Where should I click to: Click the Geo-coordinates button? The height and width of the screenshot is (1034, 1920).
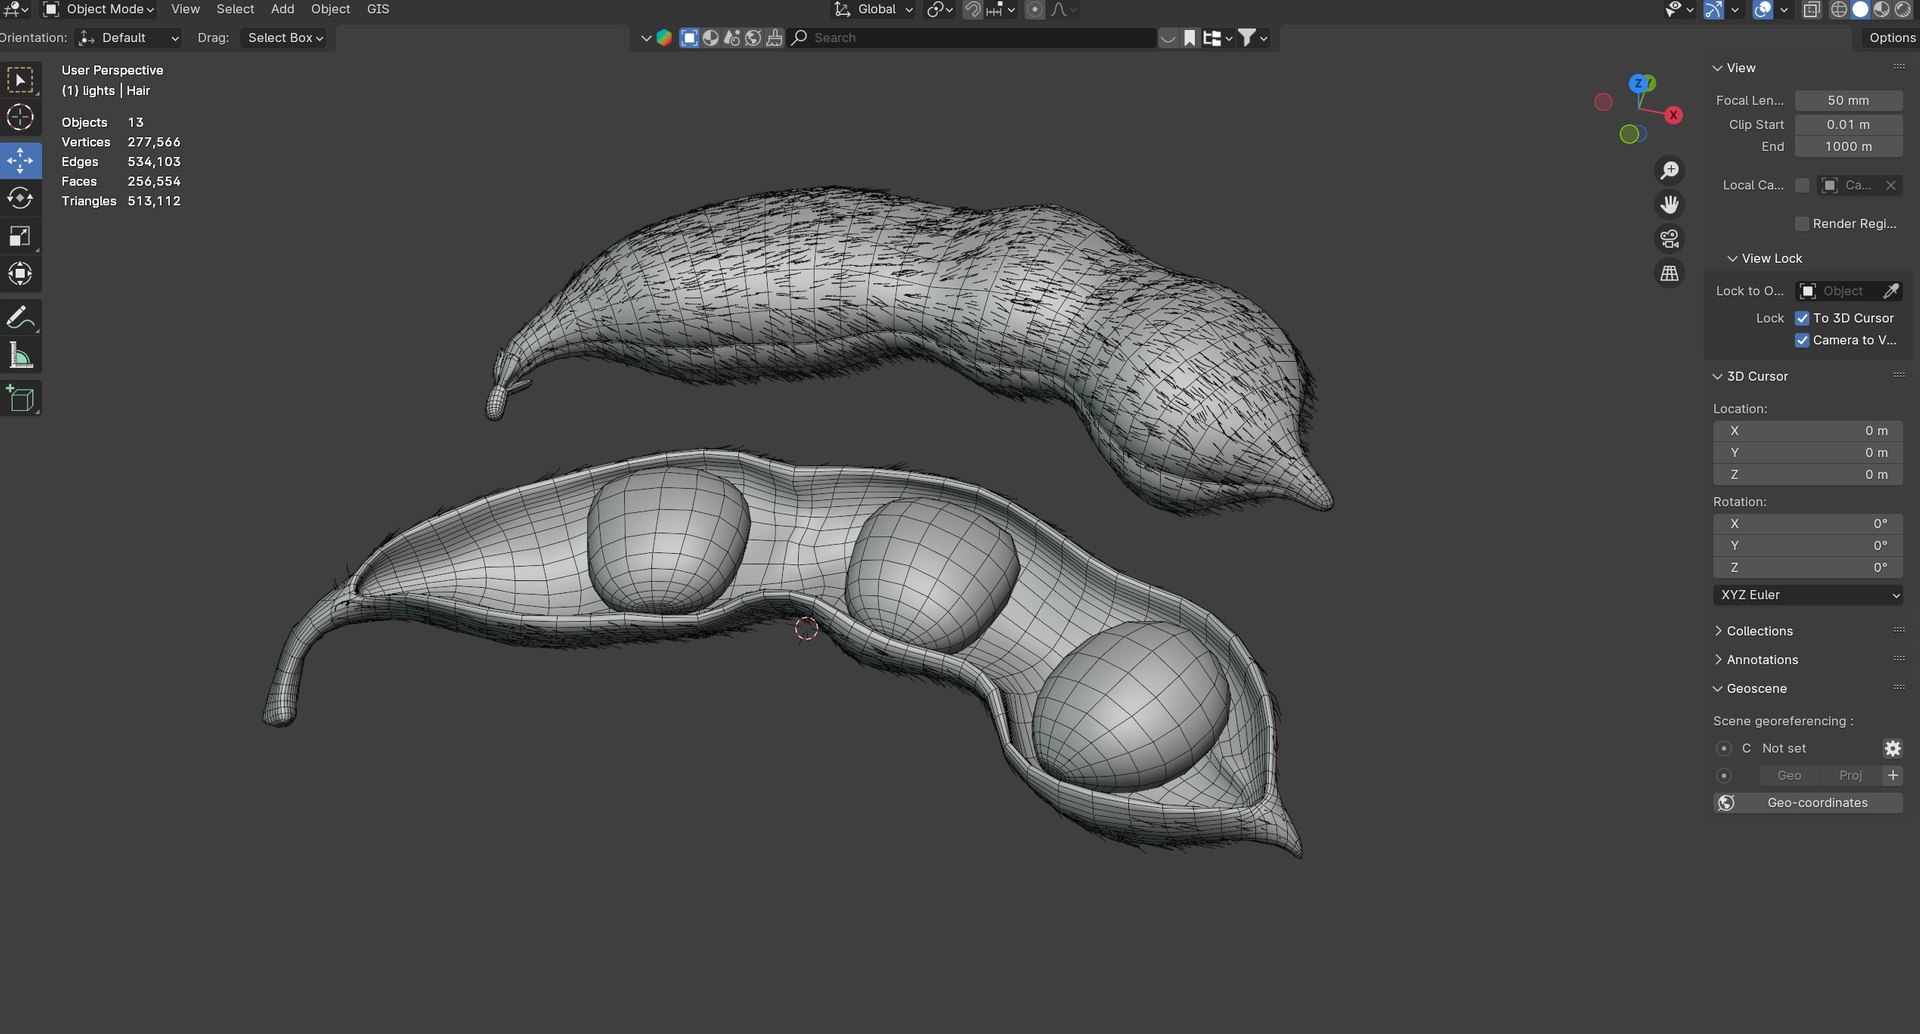coord(1808,803)
